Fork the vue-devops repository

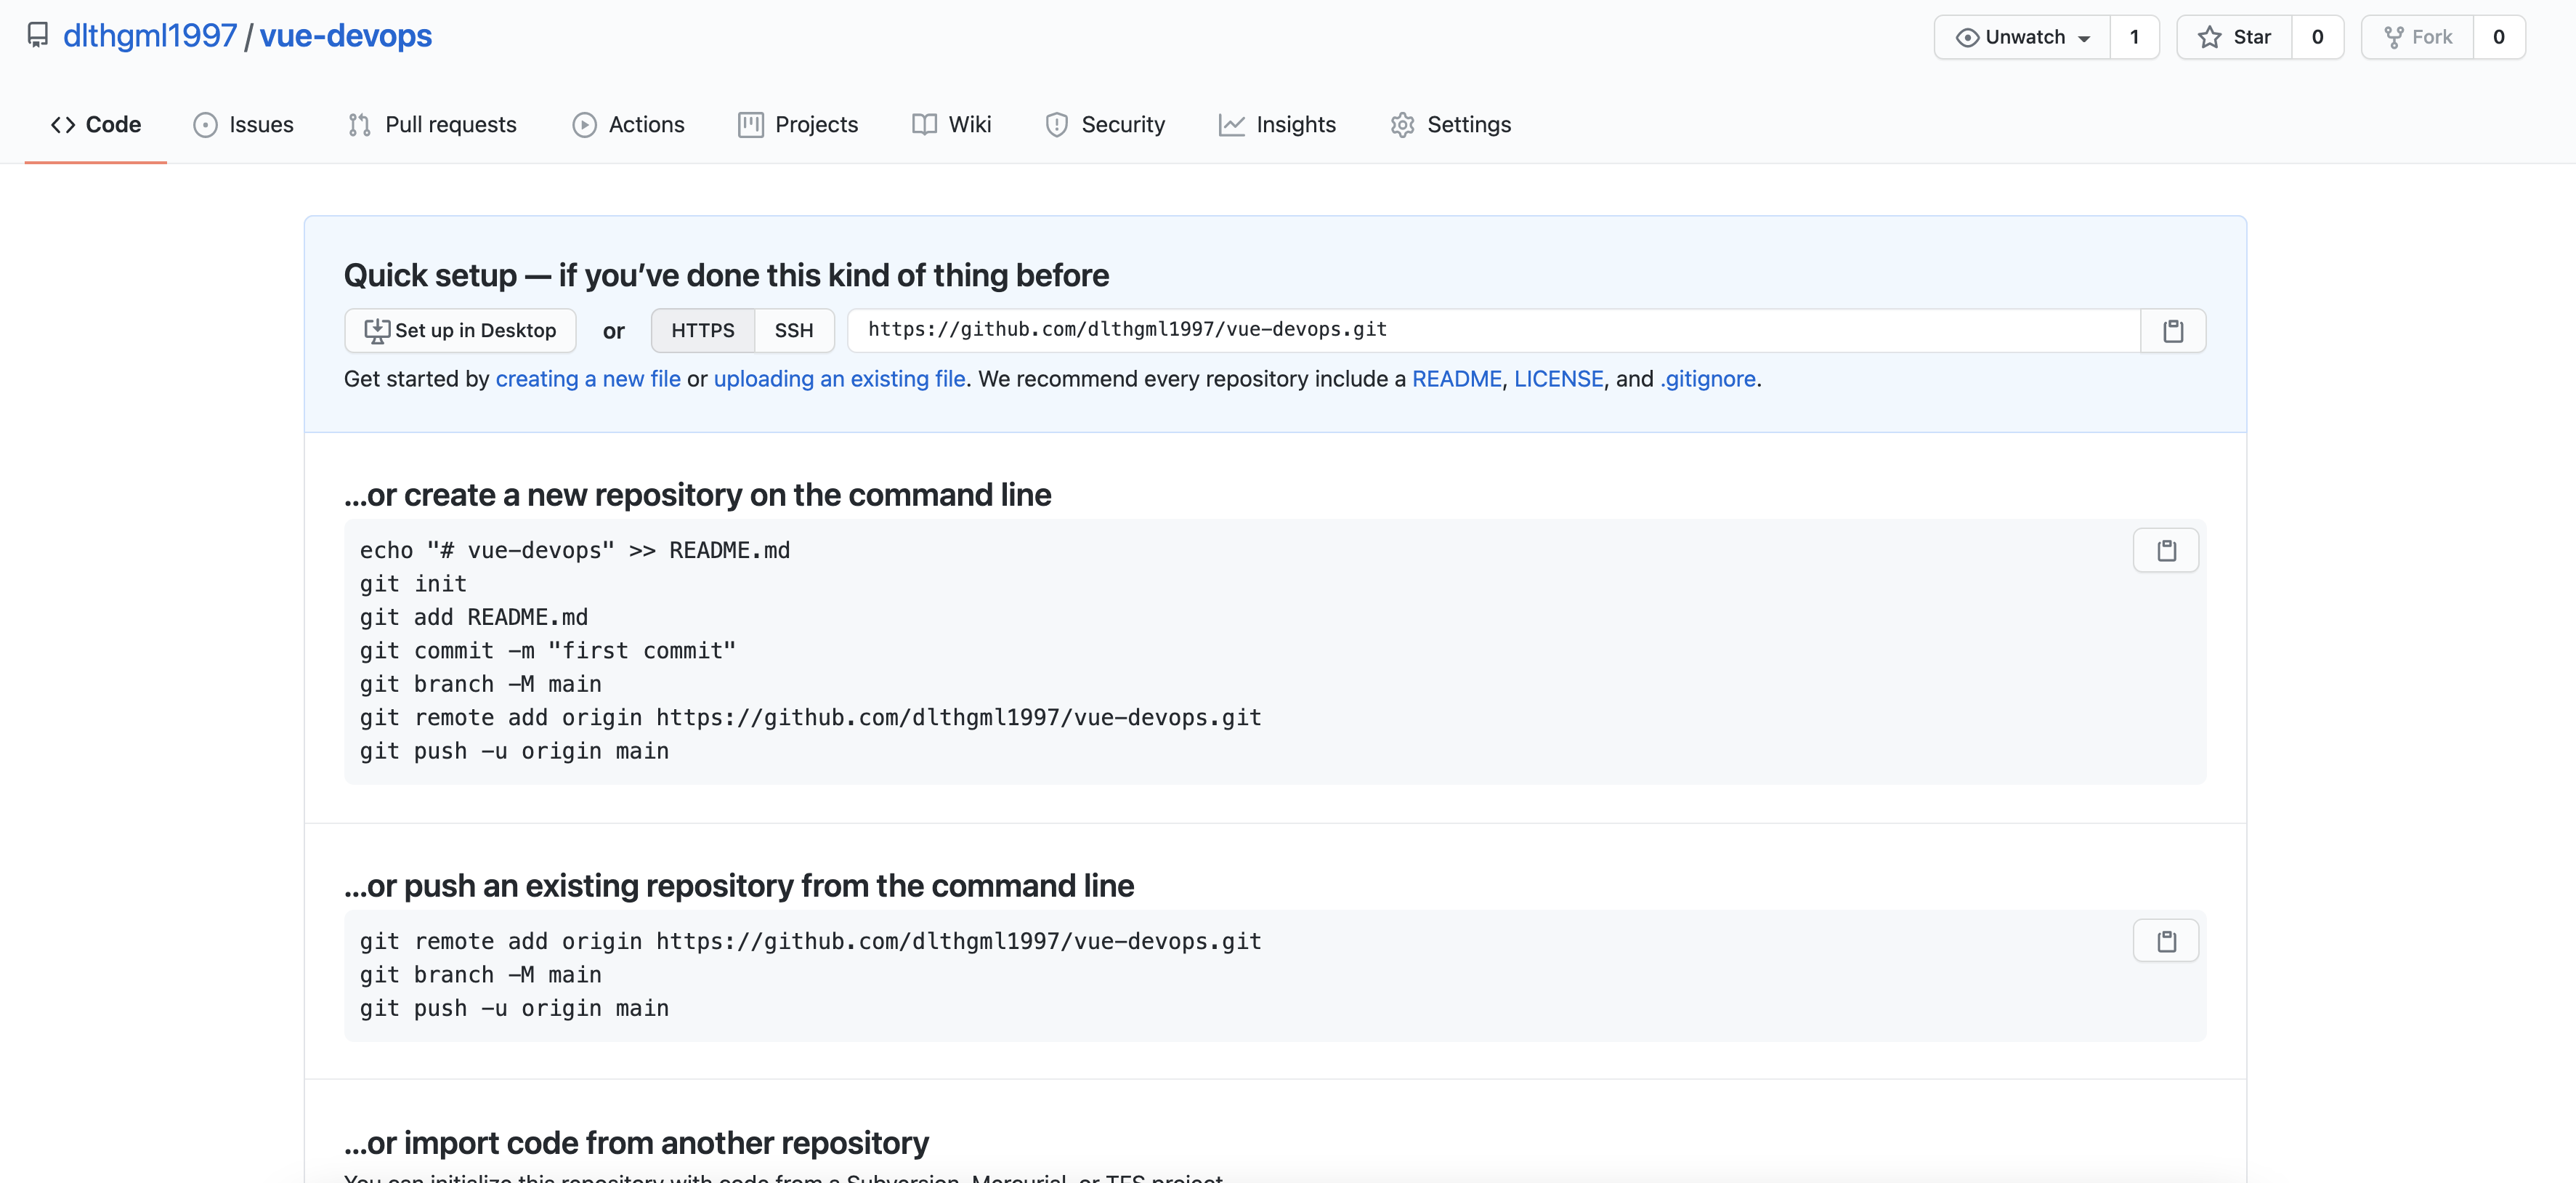coord(2417,37)
